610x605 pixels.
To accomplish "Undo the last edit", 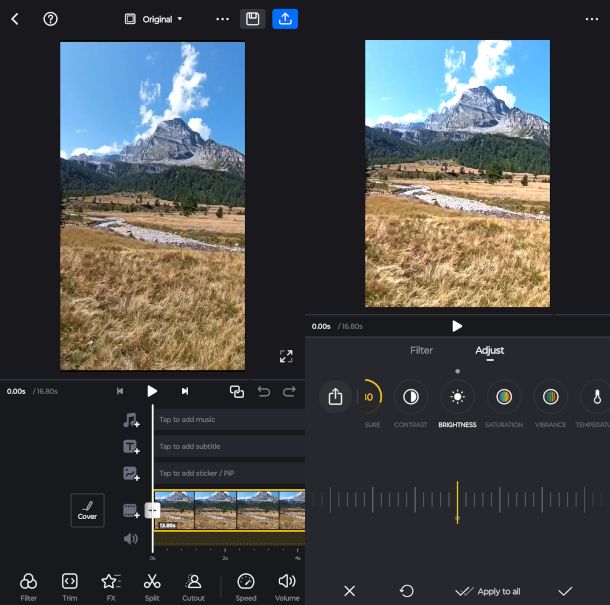I will (x=264, y=391).
